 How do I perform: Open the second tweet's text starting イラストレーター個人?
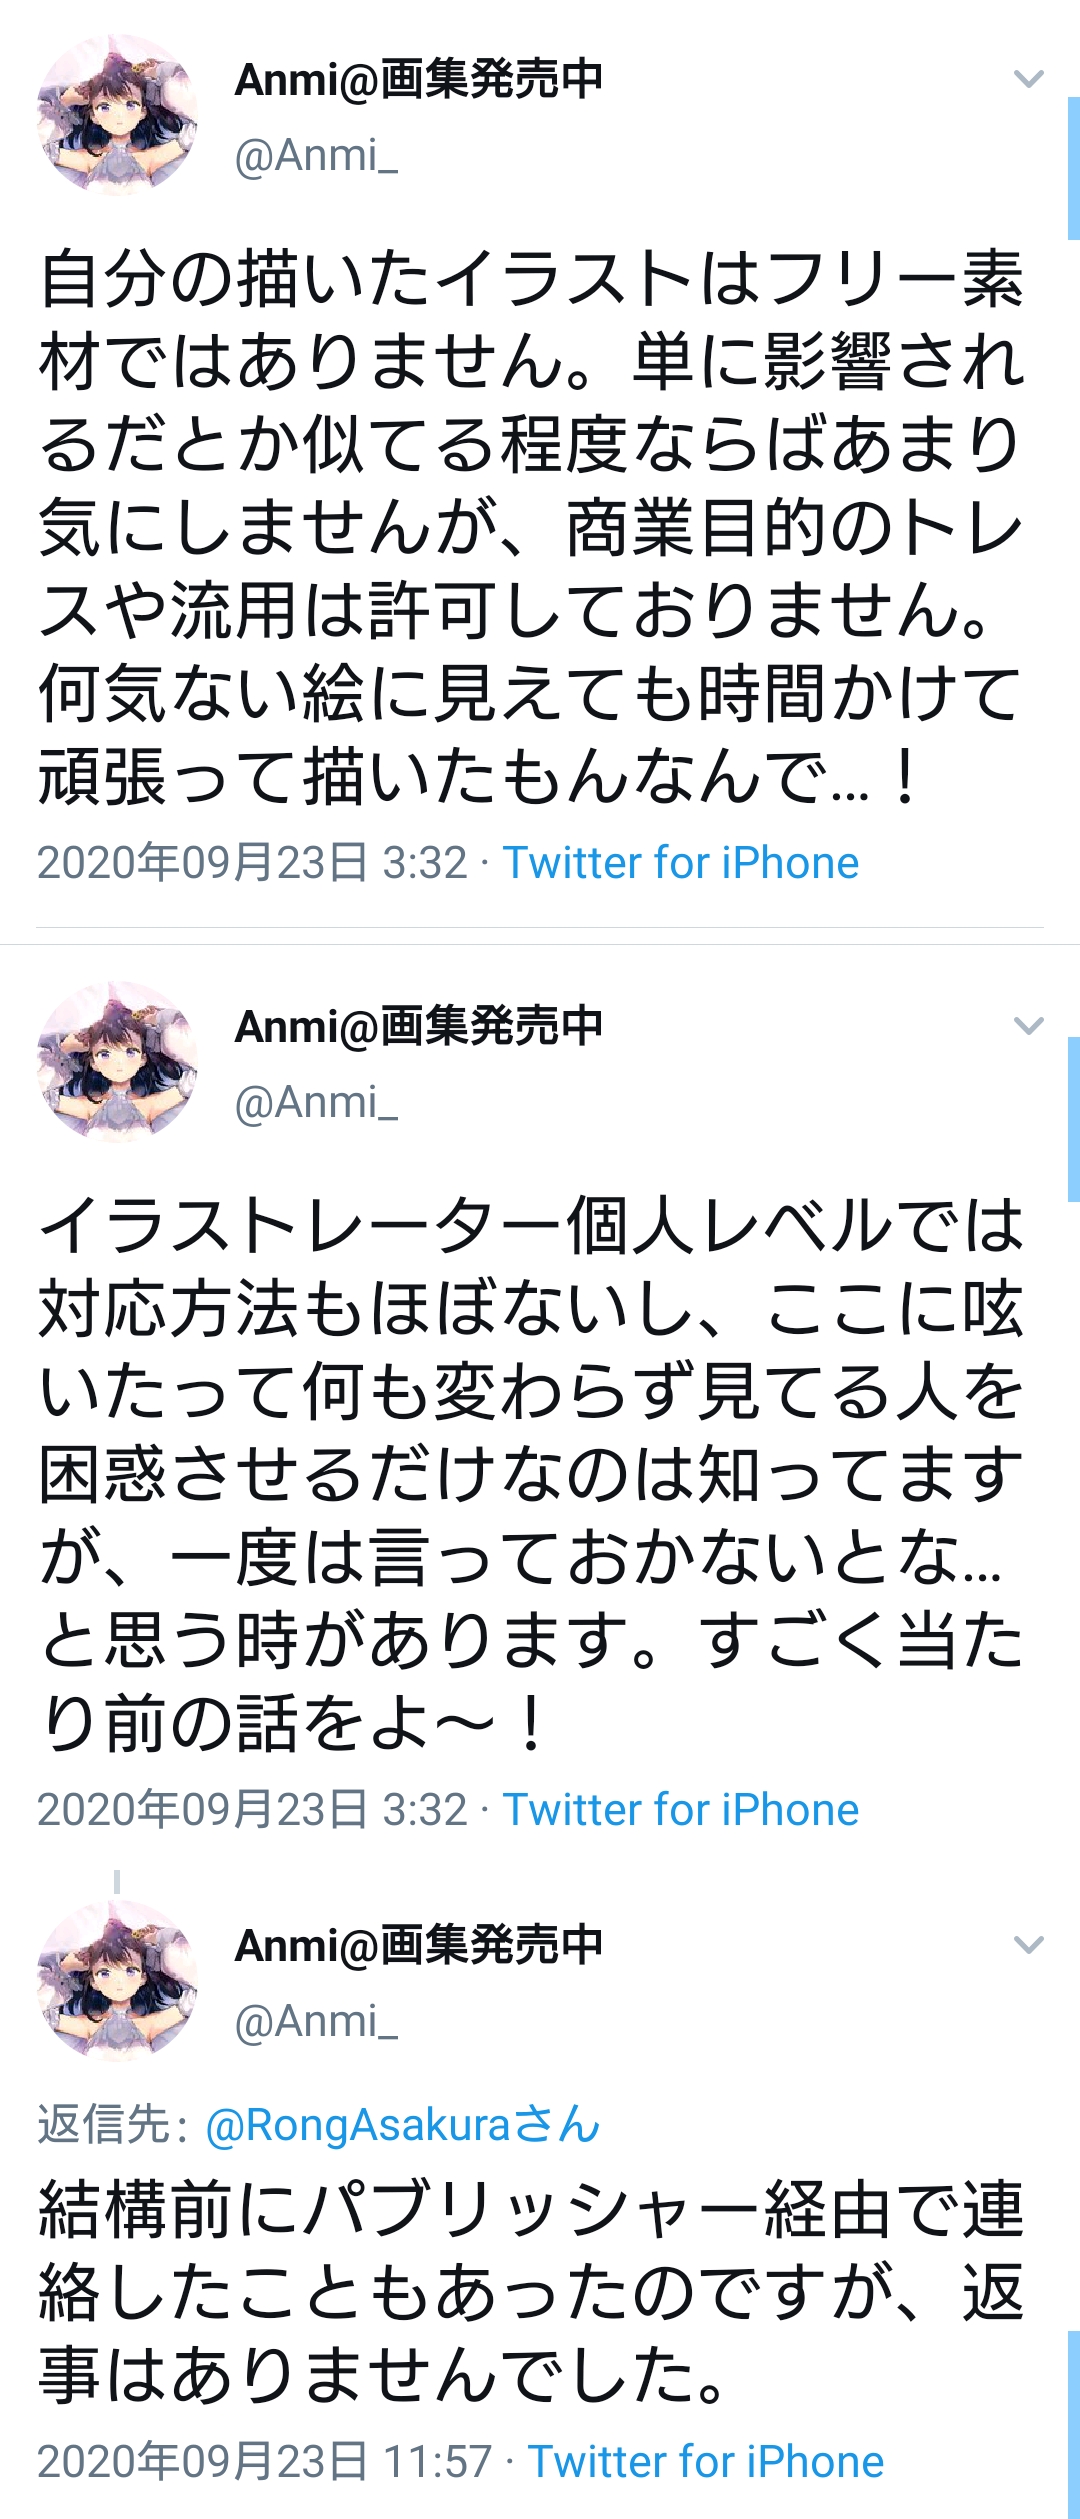coord(531,1474)
